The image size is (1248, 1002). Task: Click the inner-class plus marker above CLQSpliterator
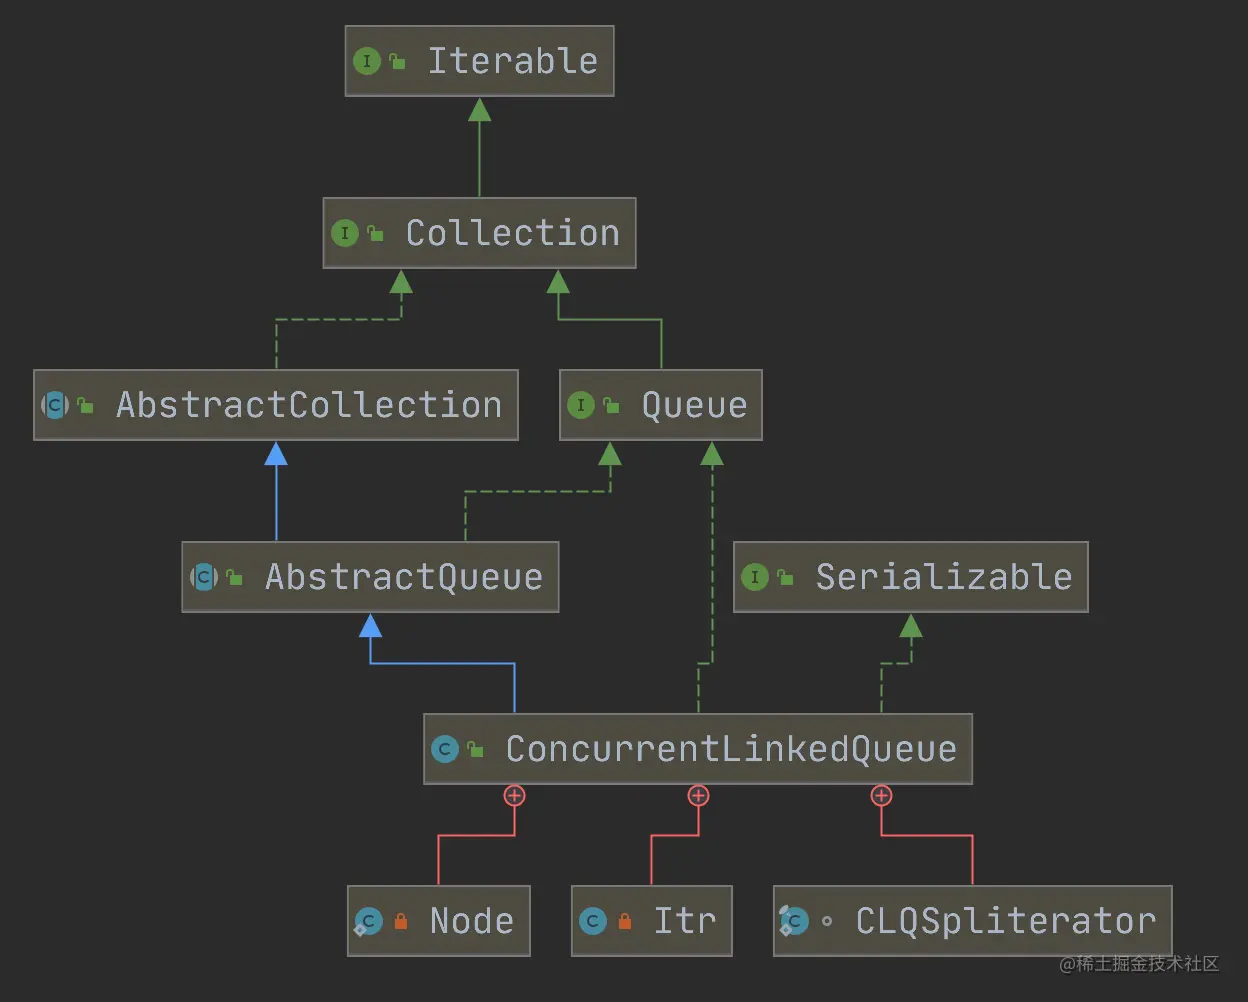pos(881,796)
